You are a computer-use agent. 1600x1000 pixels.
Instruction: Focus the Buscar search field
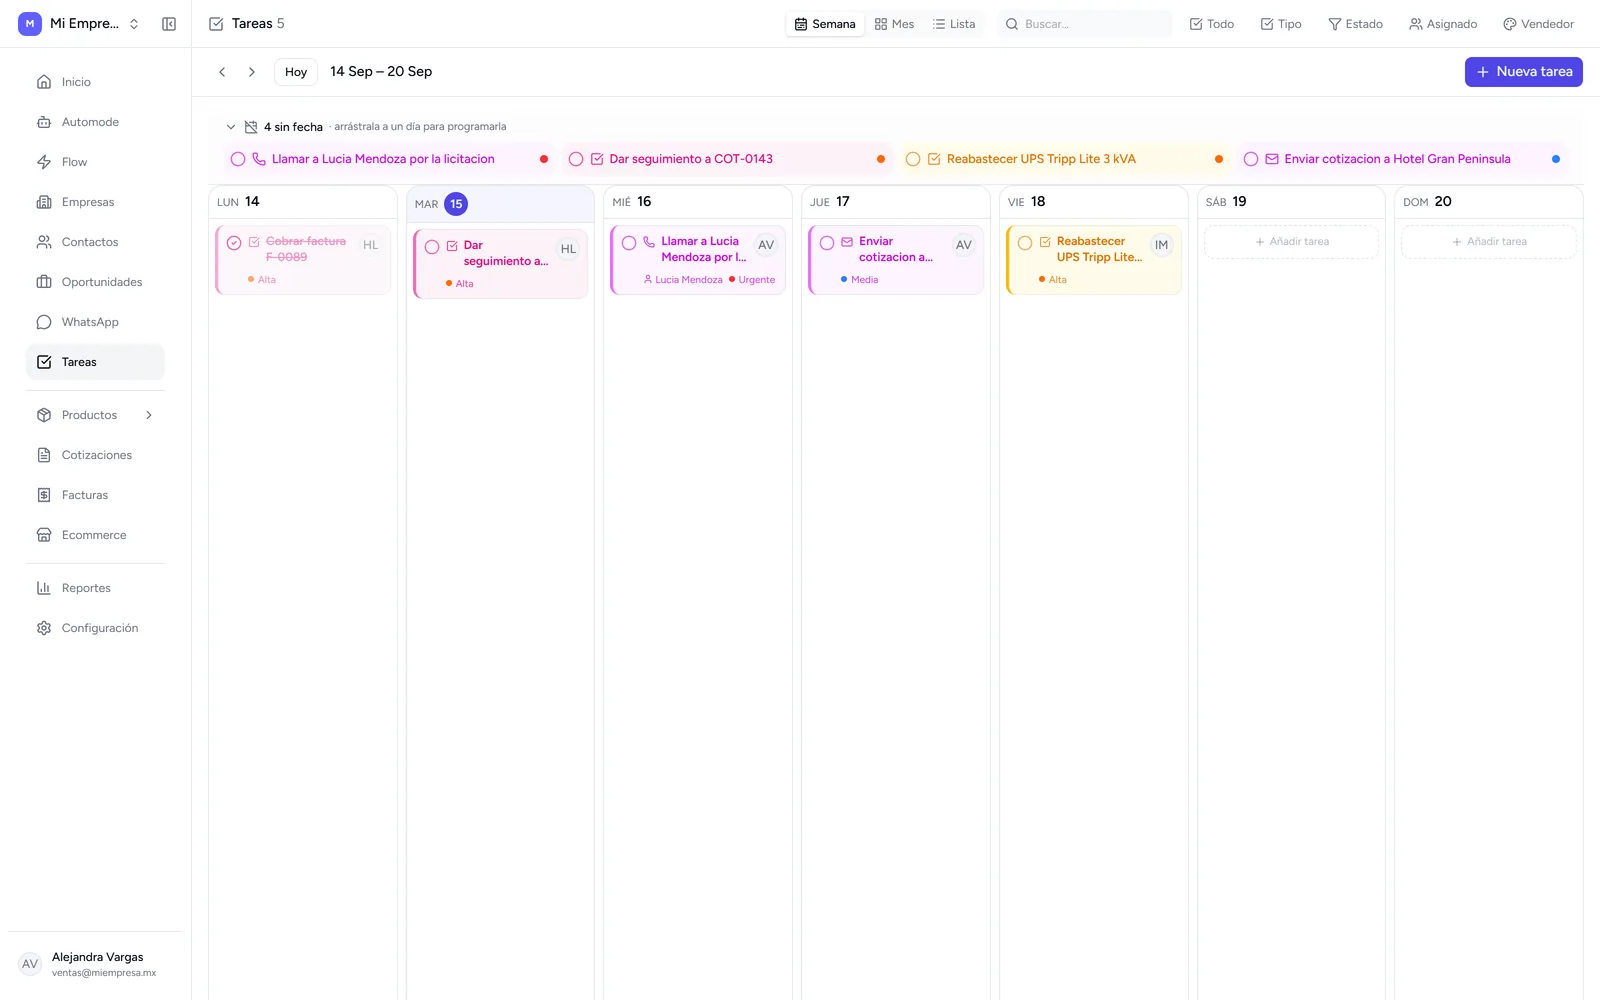pyautogui.click(x=1085, y=24)
